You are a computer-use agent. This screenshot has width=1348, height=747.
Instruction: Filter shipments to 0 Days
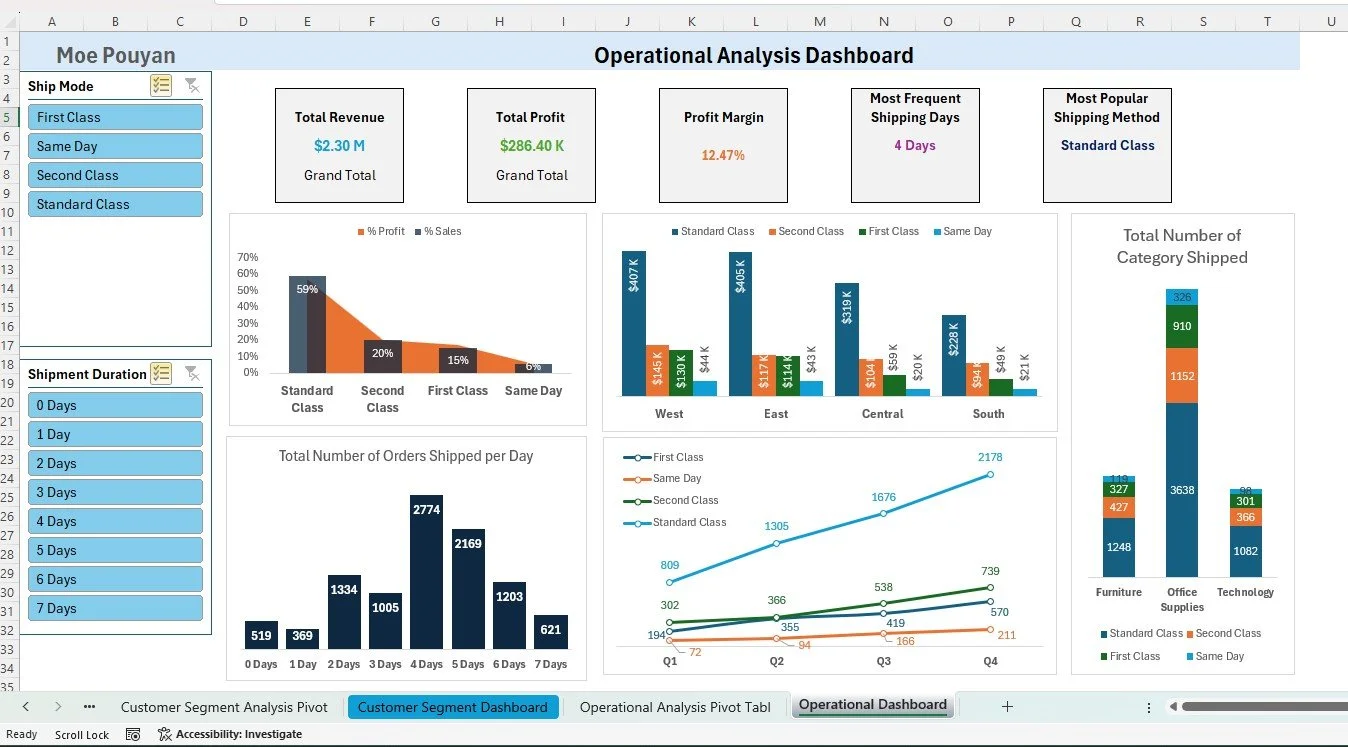click(x=115, y=405)
